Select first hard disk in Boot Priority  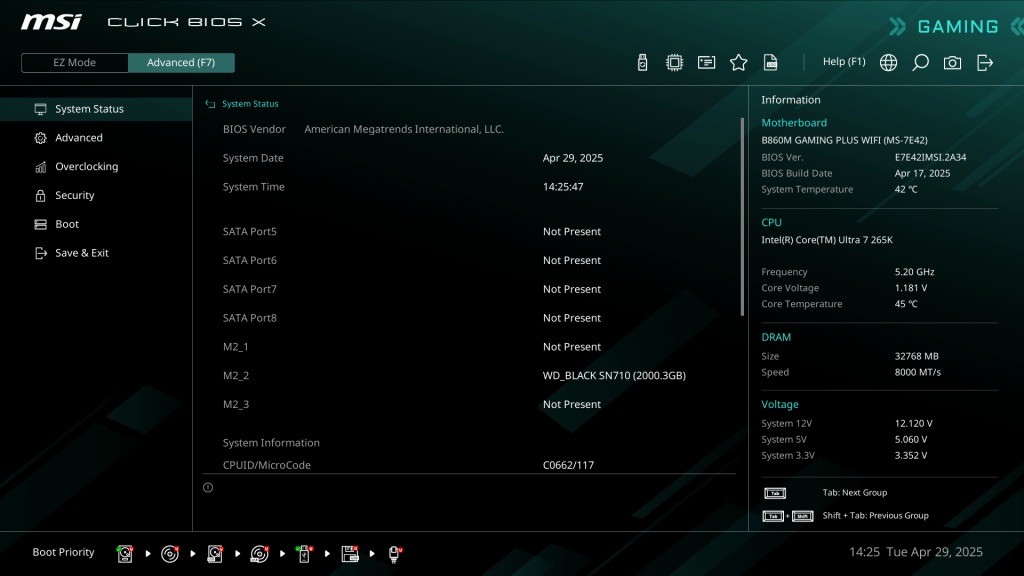point(125,553)
